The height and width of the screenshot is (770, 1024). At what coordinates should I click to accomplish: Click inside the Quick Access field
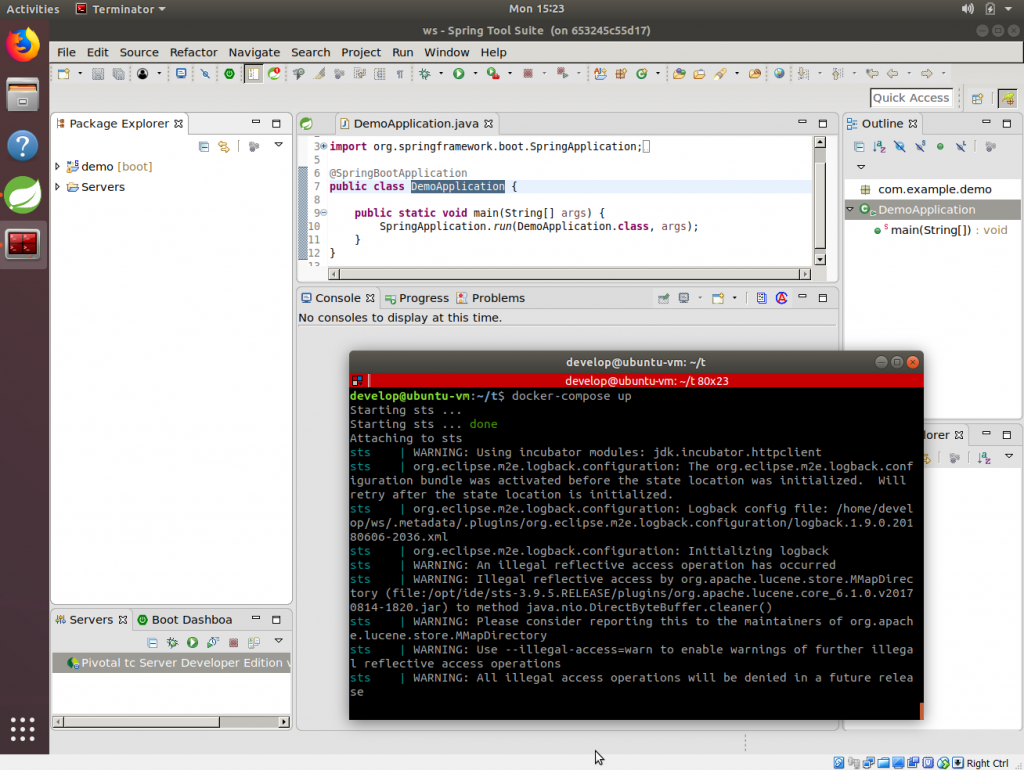[910, 97]
